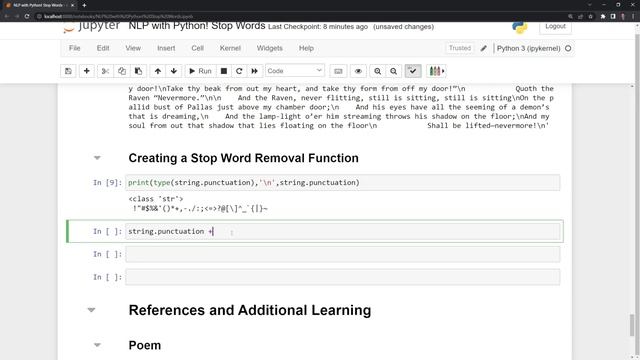Open the Cell menu
640x360 pixels.
click(198, 48)
